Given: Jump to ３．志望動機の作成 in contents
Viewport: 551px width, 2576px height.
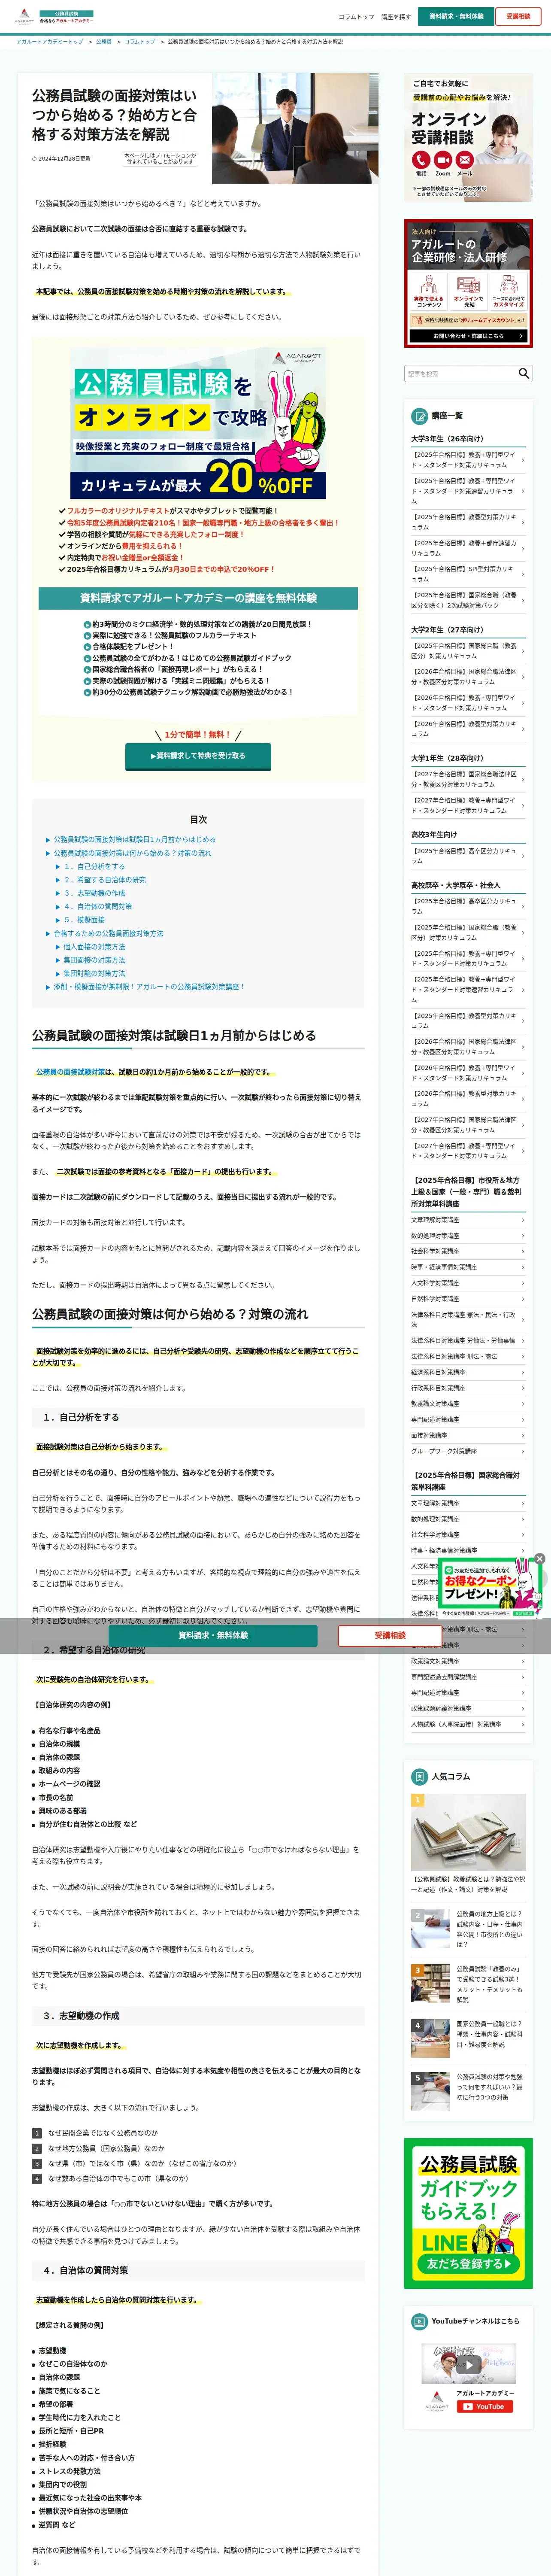Looking at the screenshot, I should click(x=94, y=893).
